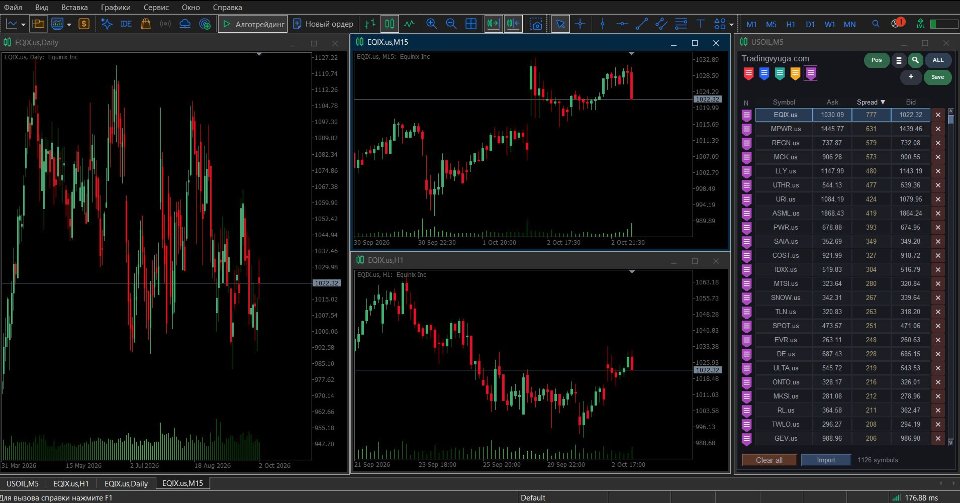
Task: Switch chart timeframe to MN
Action: 850,24
